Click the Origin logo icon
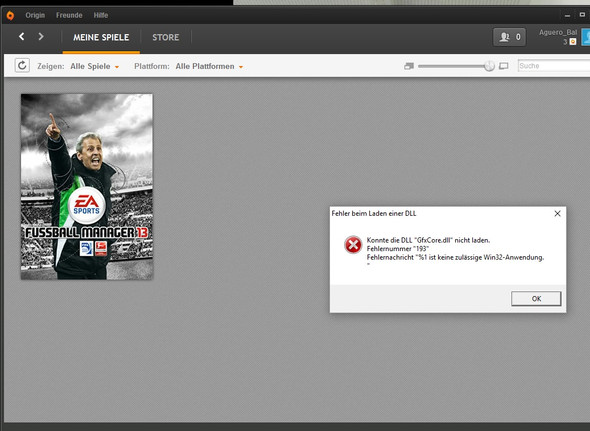The image size is (590, 431). [x=11, y=15]
